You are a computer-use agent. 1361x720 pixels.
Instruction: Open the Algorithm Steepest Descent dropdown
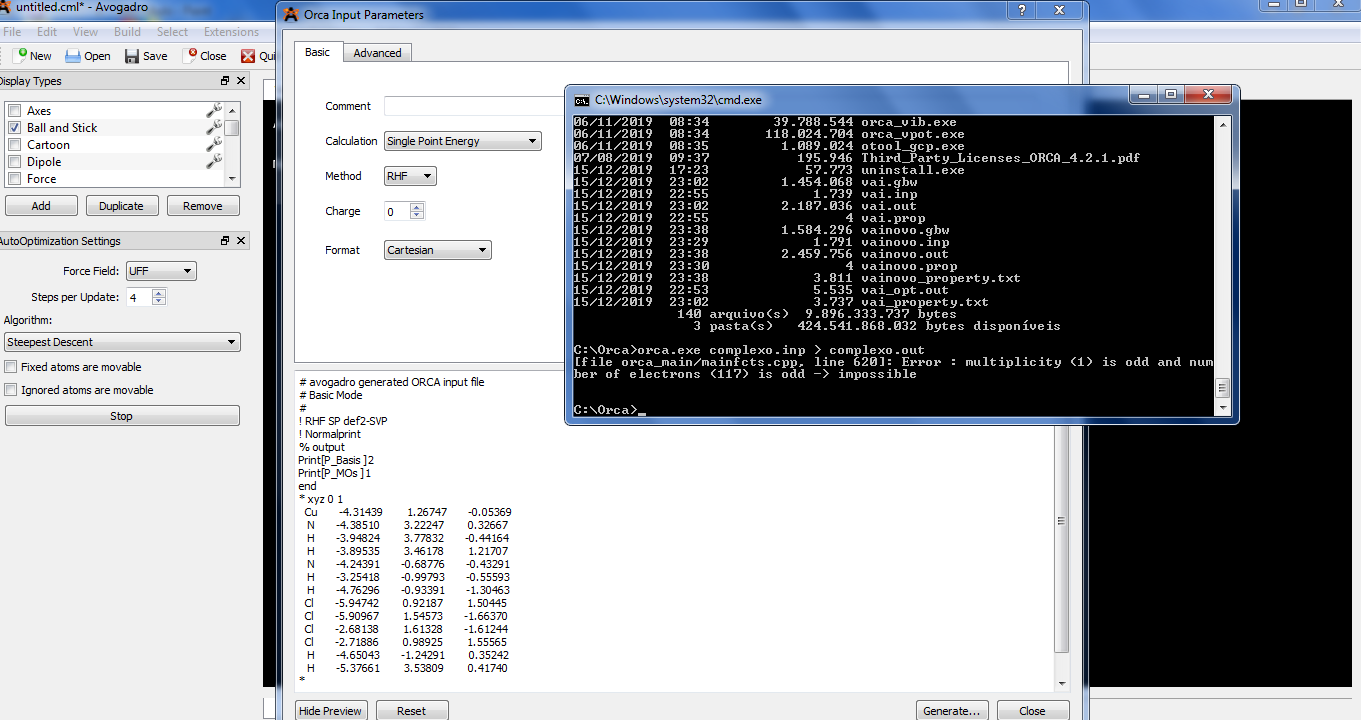pos(122,342)
